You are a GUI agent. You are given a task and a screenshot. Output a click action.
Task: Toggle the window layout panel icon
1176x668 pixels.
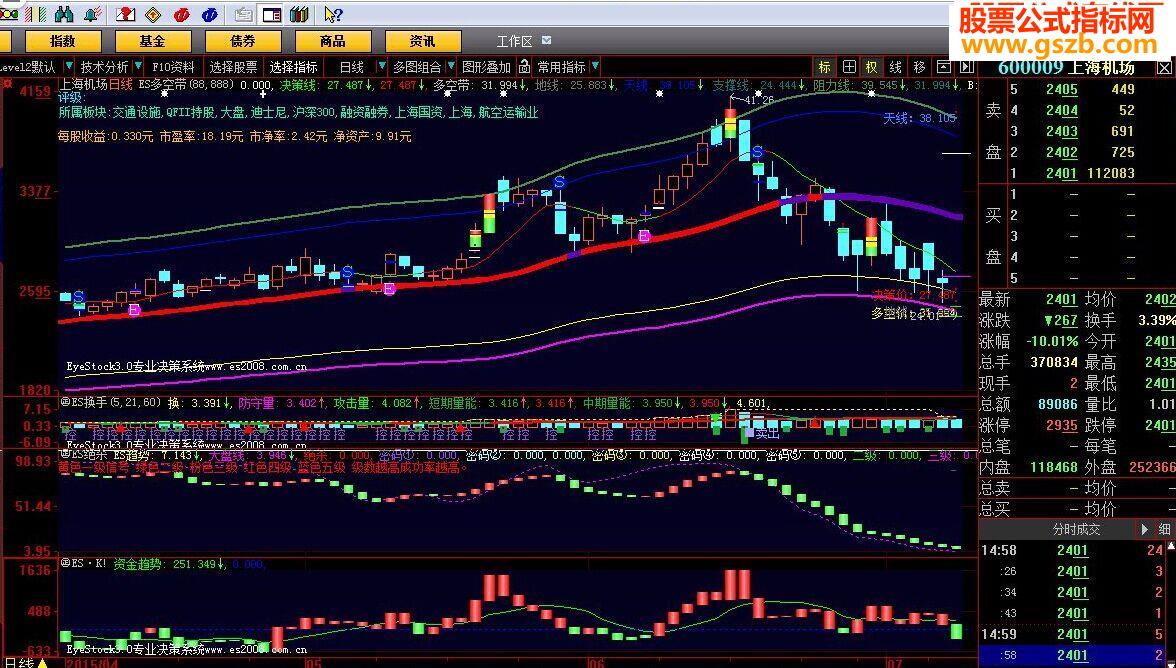pyautogui.click(x=271, y=14)
